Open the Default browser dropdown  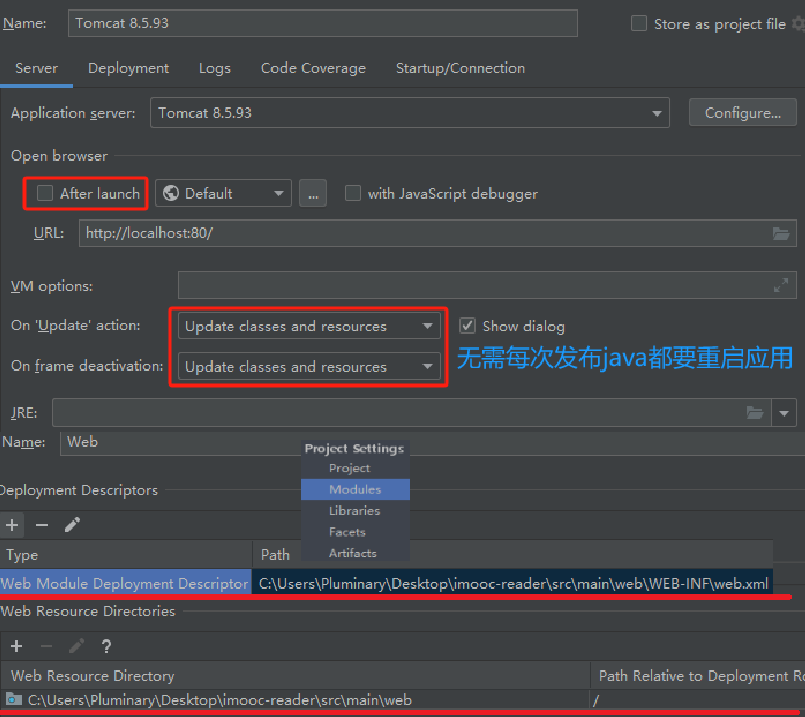223,193
